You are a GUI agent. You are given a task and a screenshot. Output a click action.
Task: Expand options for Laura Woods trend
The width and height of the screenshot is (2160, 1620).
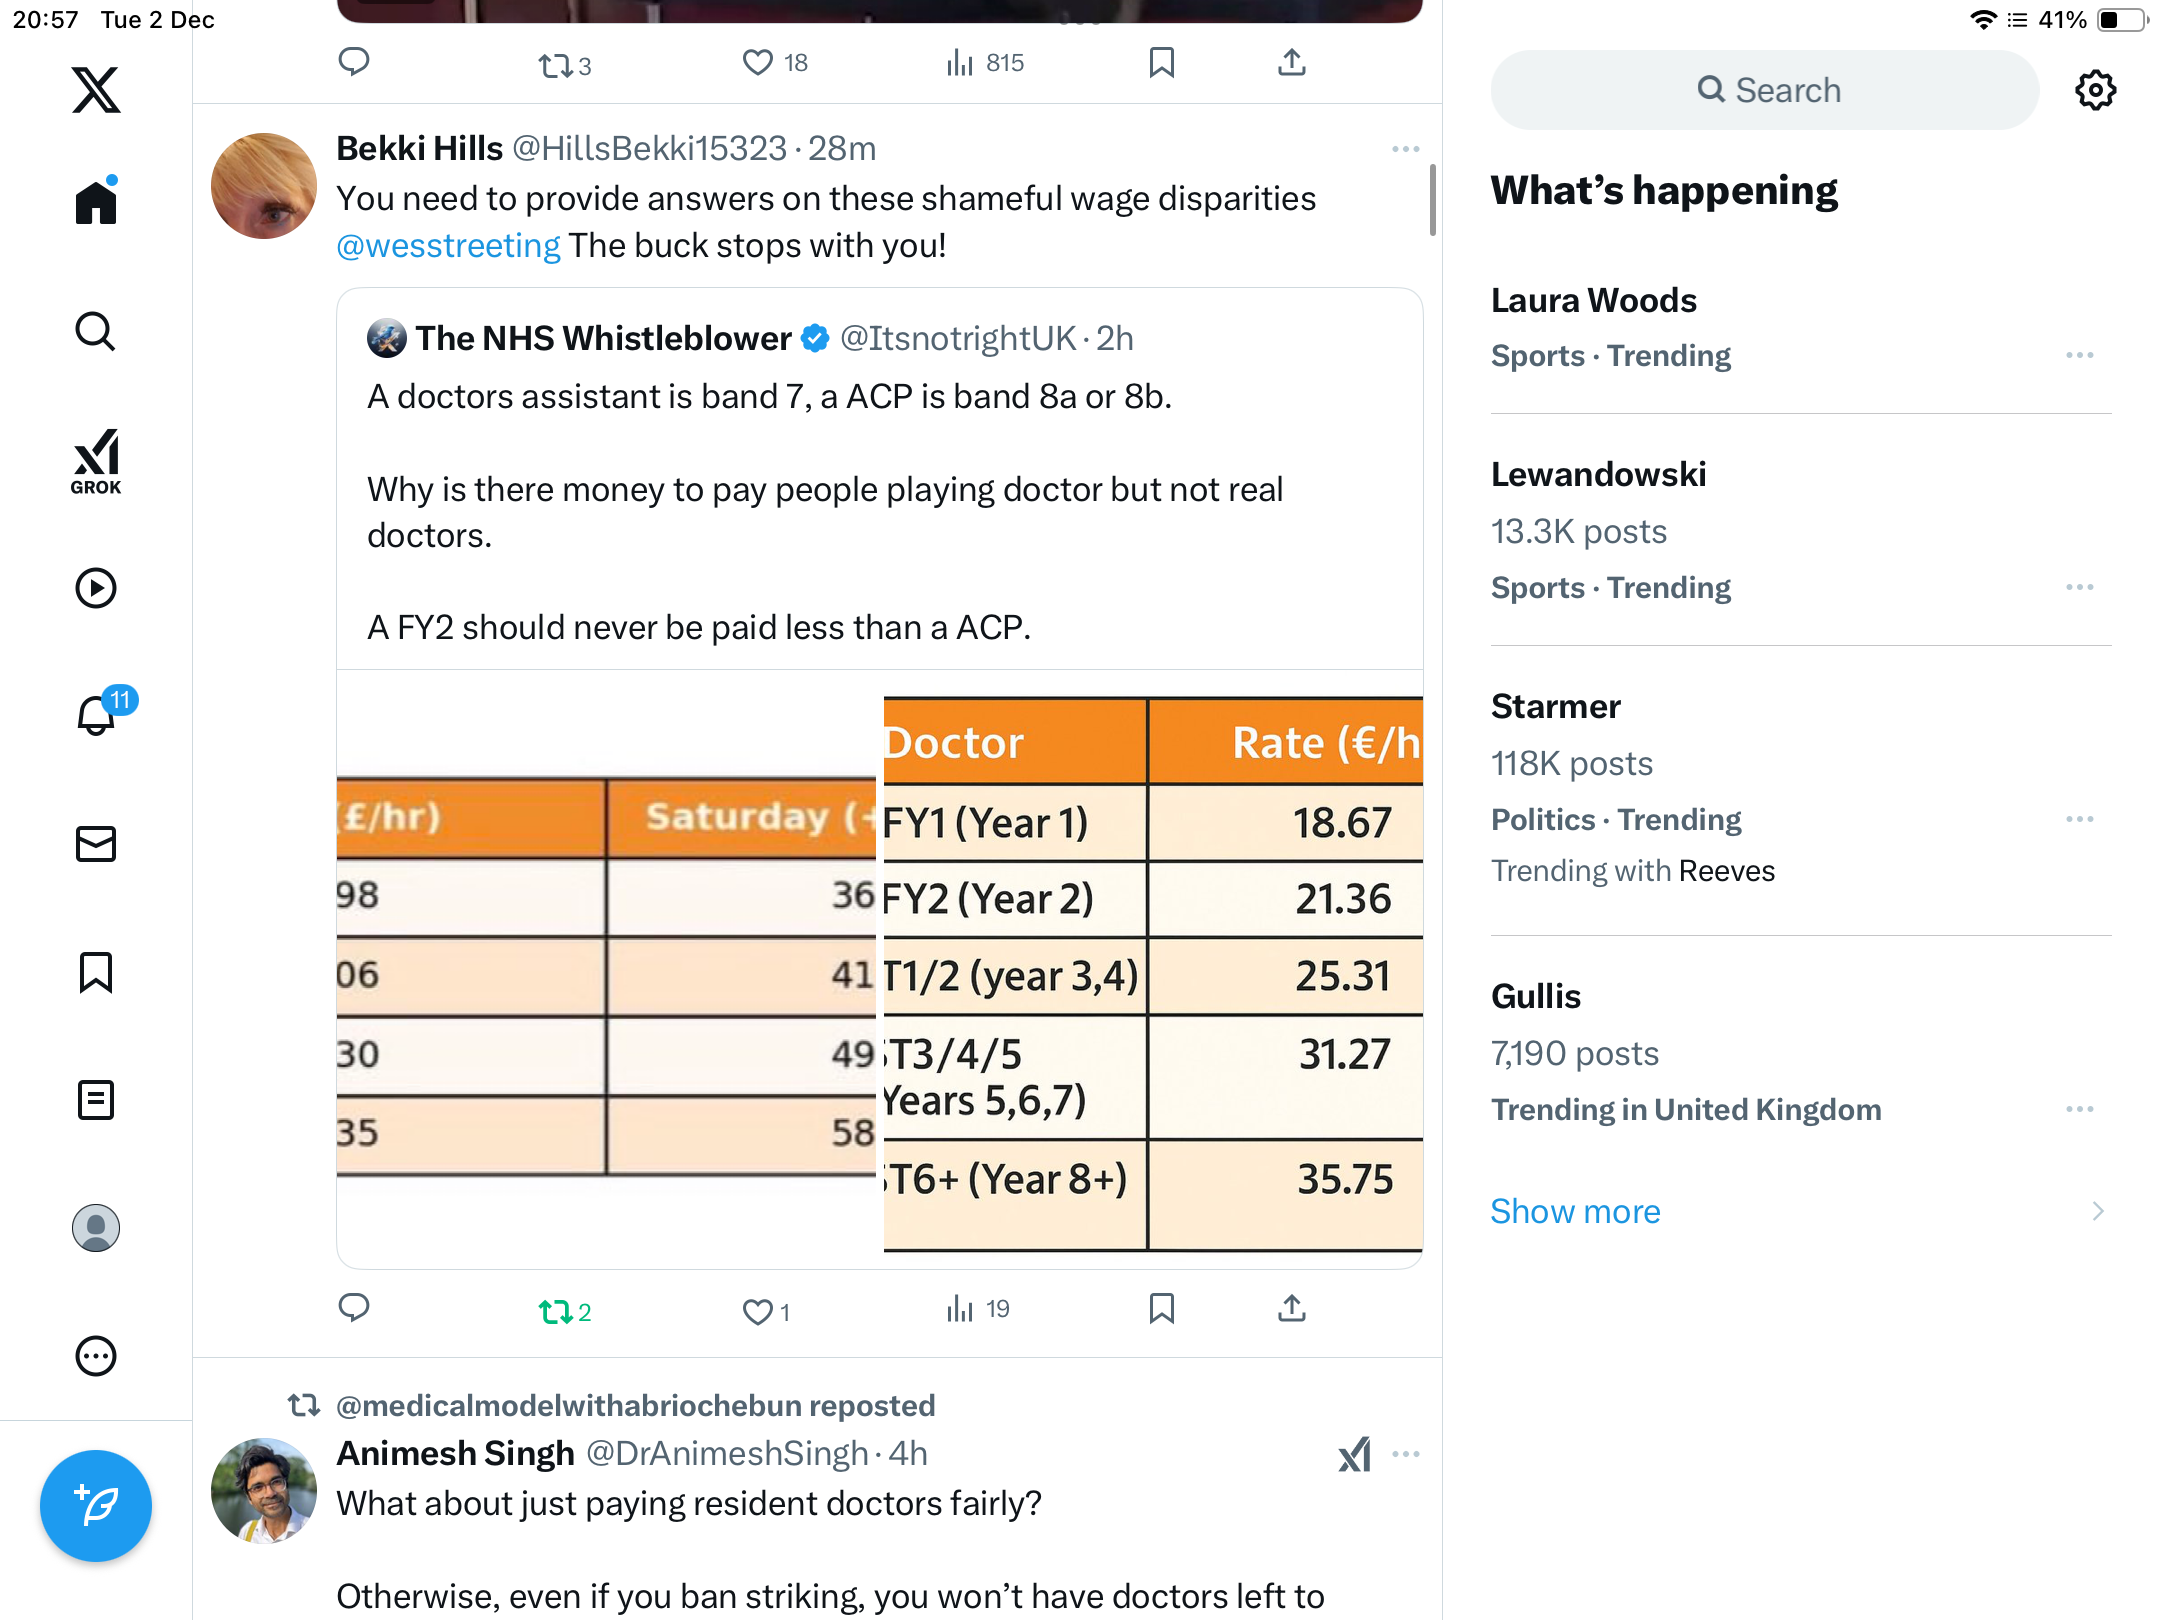point(2079,355)
